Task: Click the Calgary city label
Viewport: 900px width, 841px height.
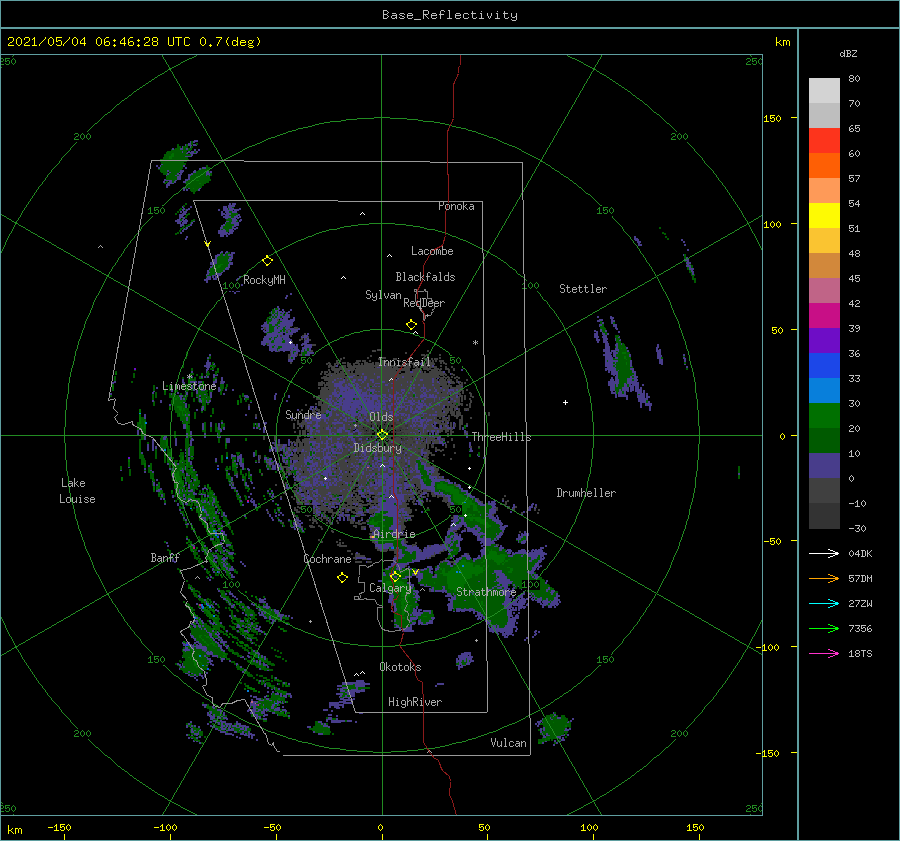Action: pyautogui.click(x=390, y=588)
